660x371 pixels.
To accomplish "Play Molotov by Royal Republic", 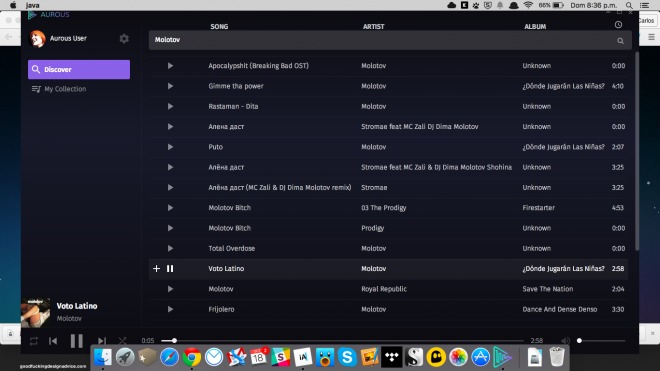I will click(170, 289).
